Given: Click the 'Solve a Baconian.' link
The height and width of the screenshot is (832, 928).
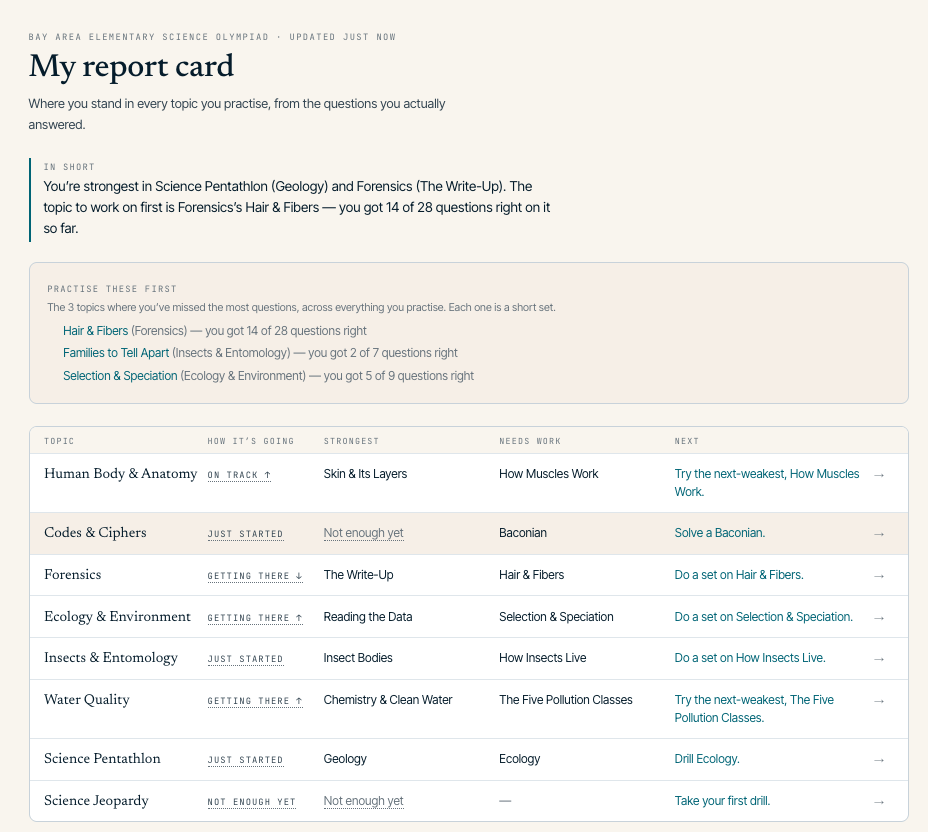Looking at the screenshot, I should point(720,533).
